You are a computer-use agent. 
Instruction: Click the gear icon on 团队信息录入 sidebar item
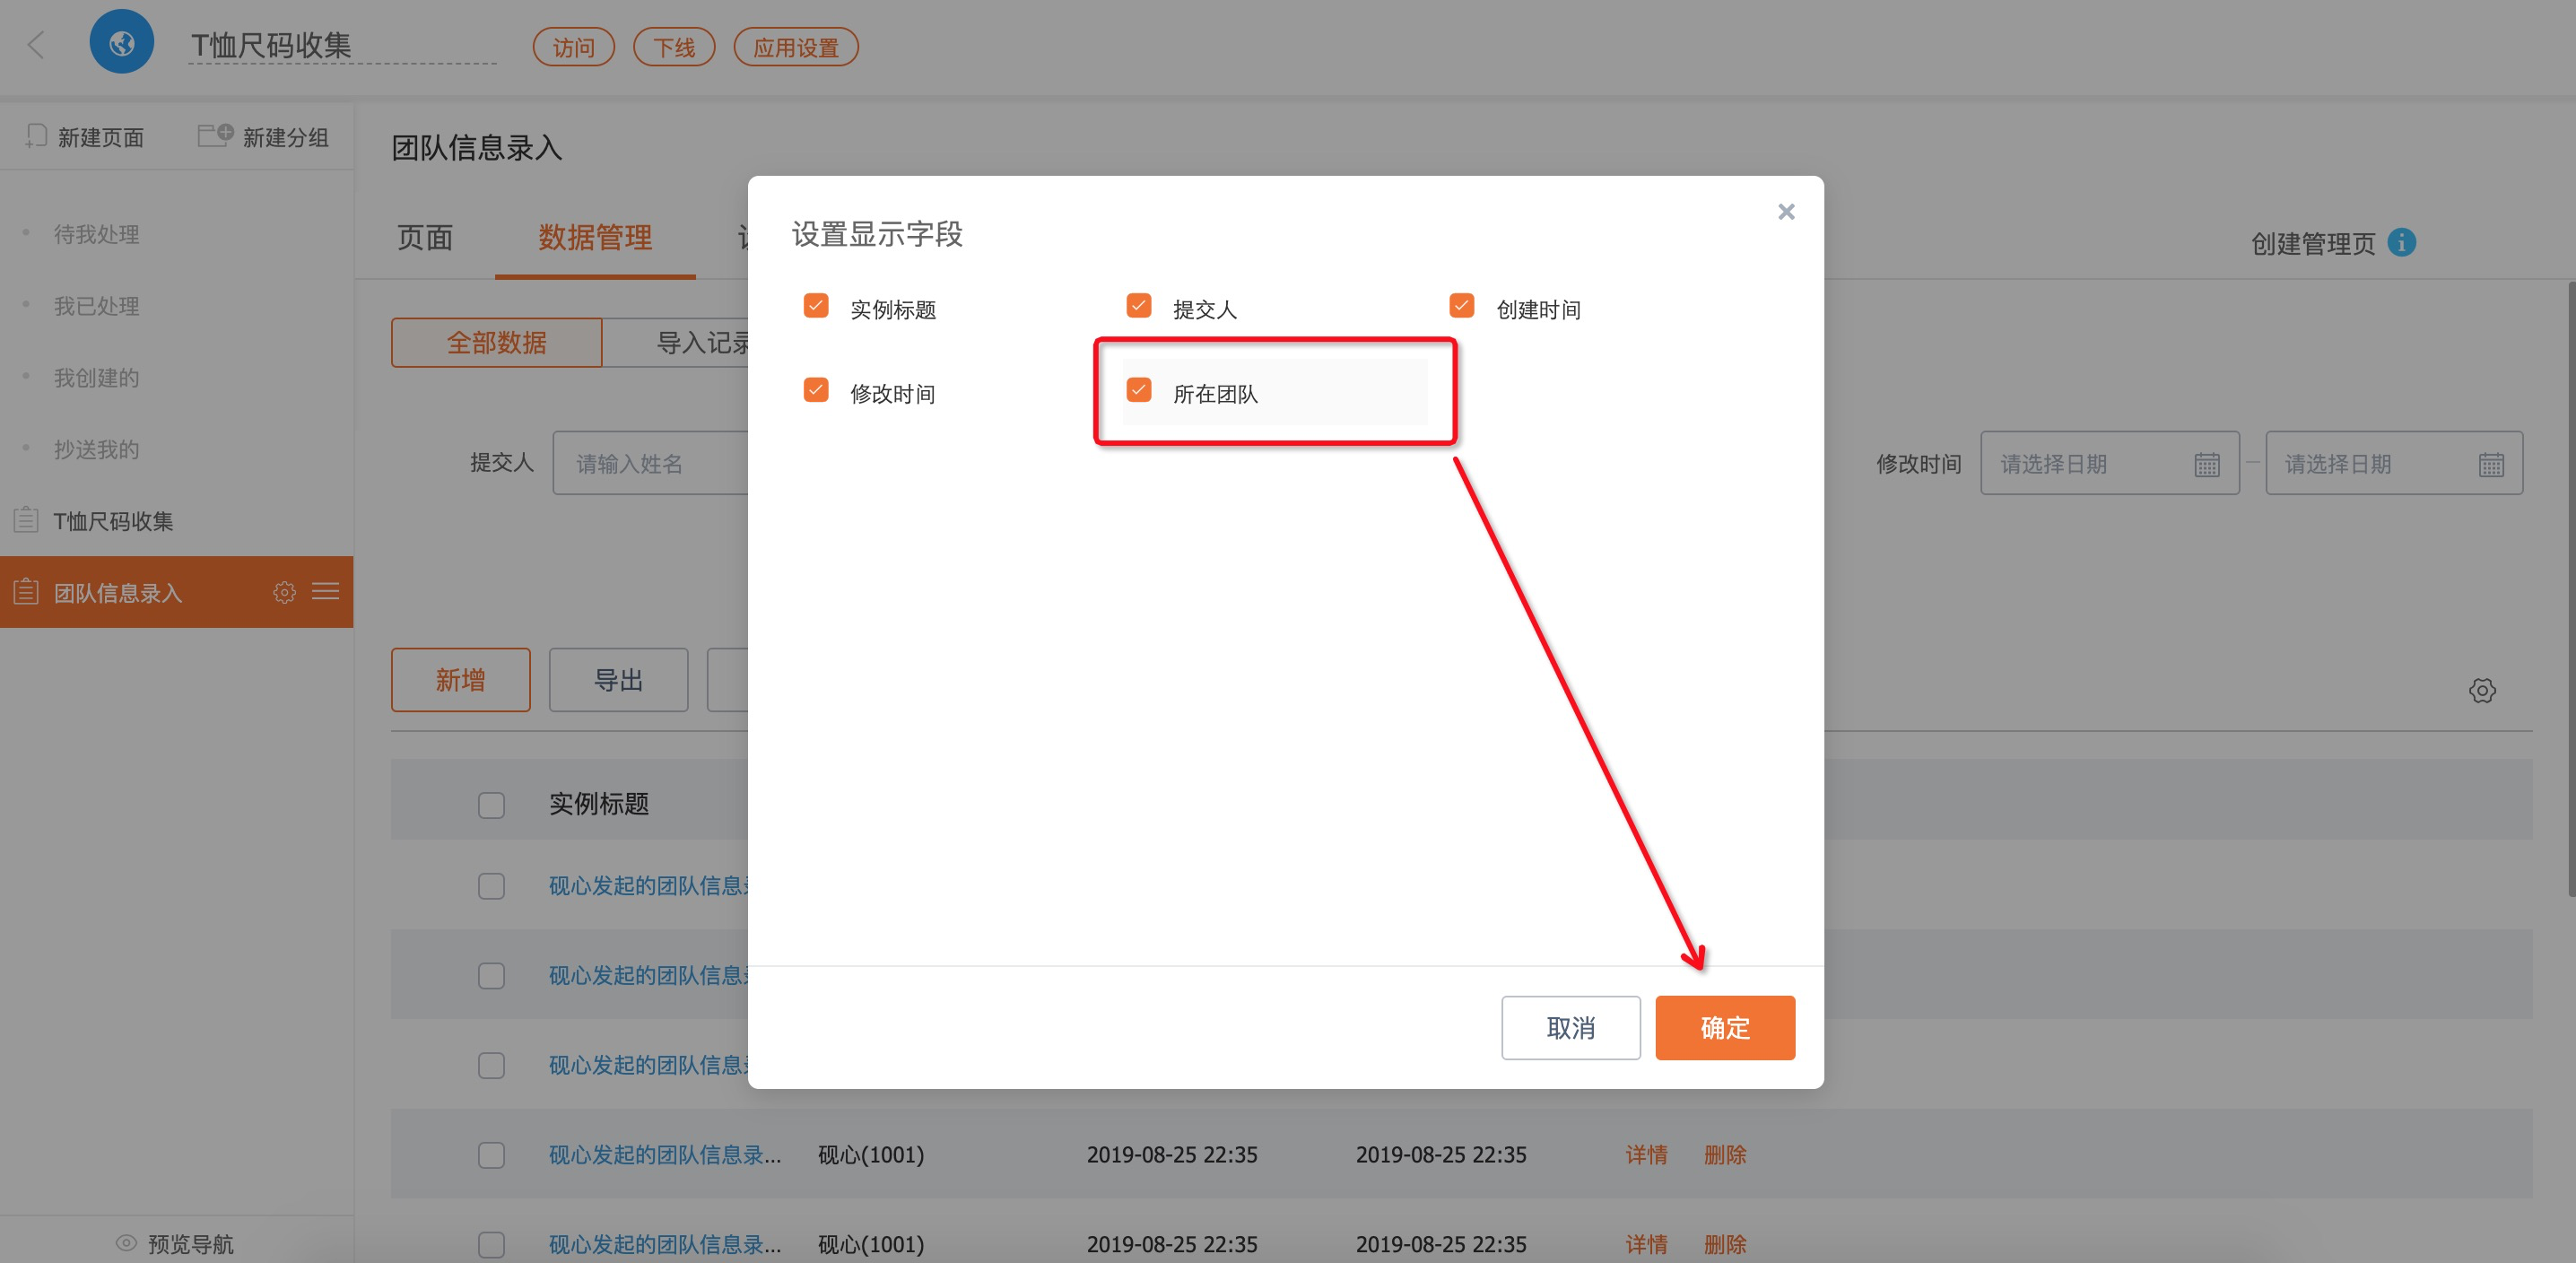click(284, 592)
